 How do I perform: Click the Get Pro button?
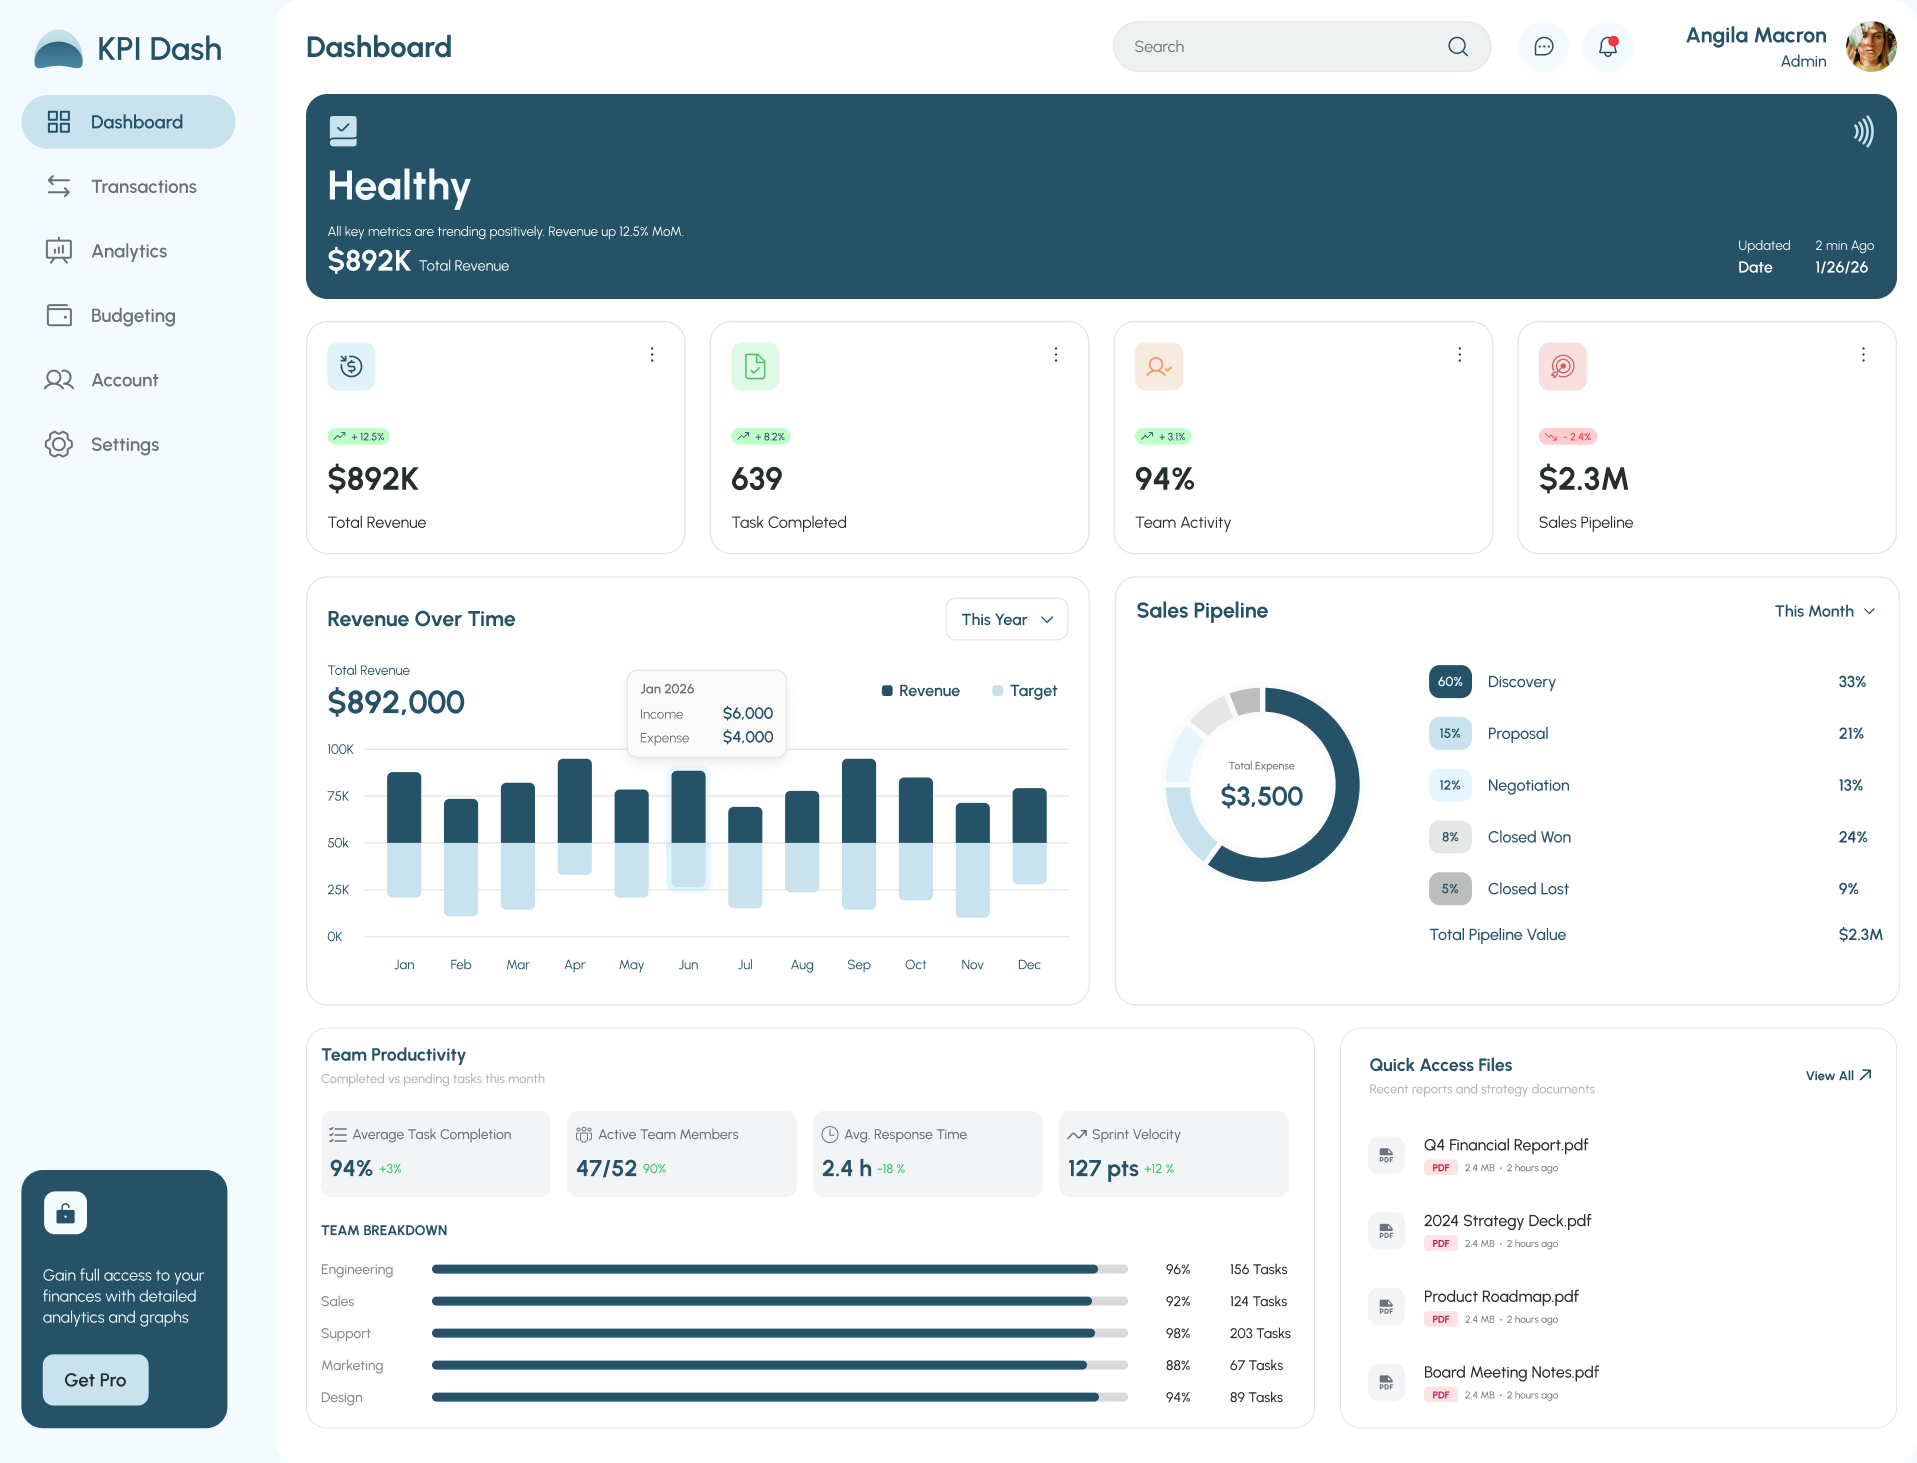point(95,1379)
